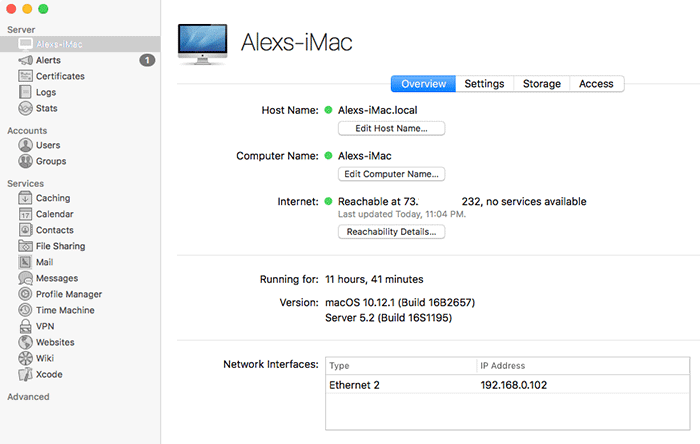Click the green zoom window button

43,9
